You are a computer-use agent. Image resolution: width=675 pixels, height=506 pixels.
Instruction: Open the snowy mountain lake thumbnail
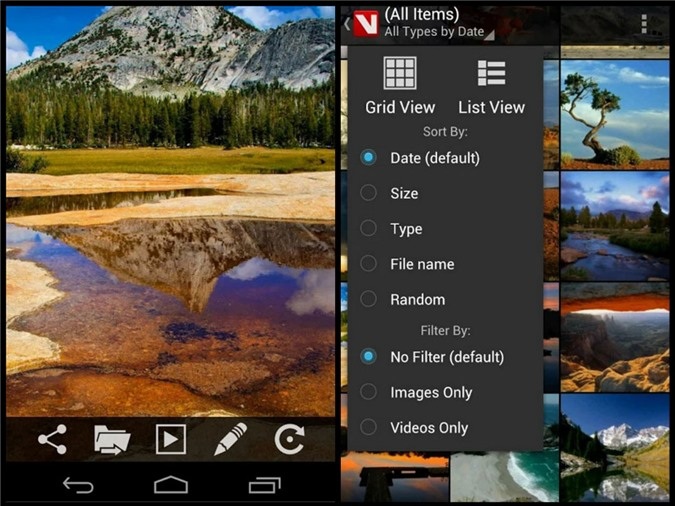[x=615, y=448]
